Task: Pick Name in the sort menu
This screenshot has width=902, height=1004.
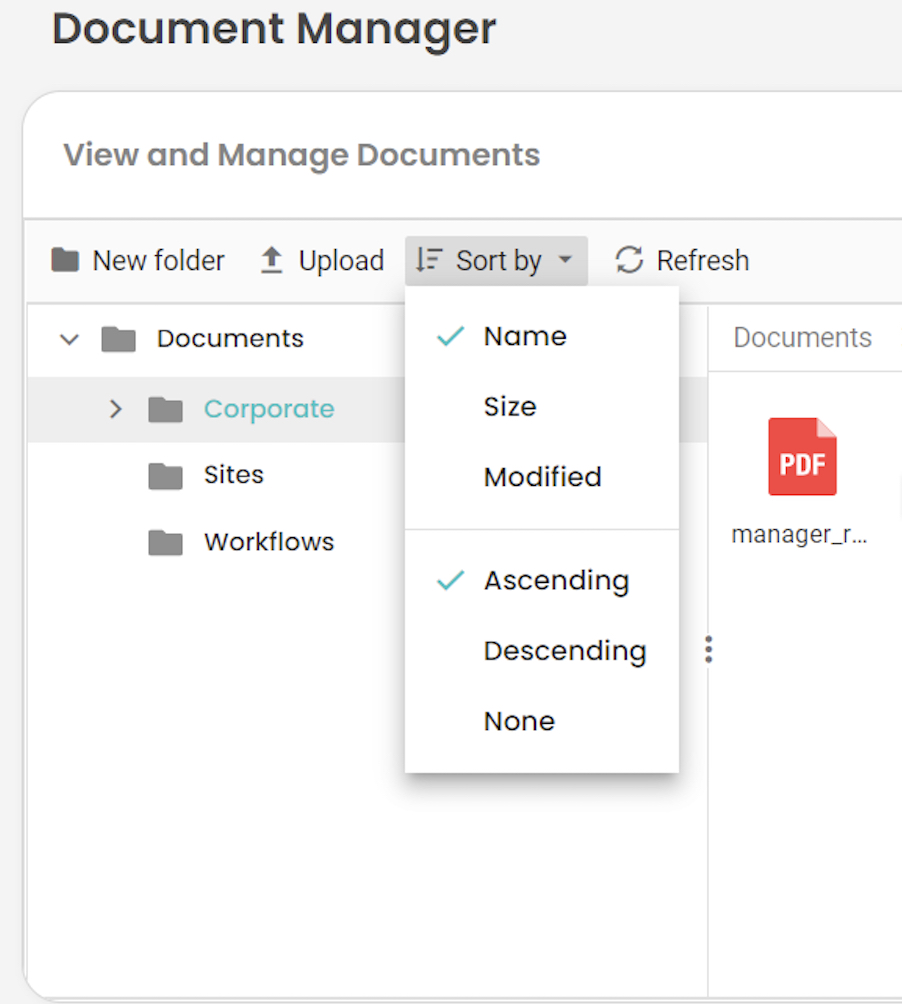Action: pos(525,337)
